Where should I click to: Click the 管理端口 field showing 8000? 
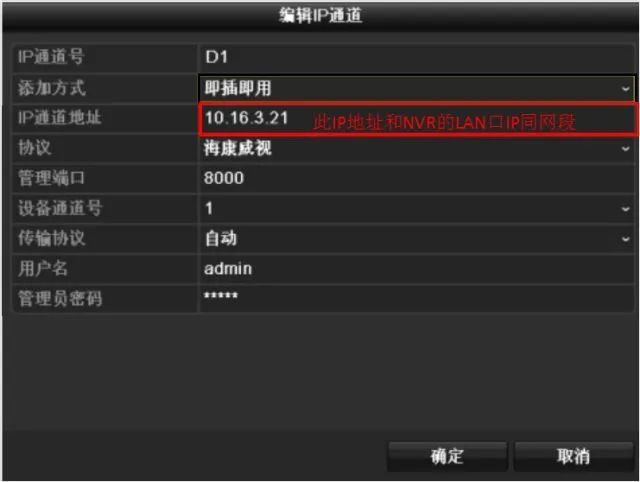pos(417,178)
